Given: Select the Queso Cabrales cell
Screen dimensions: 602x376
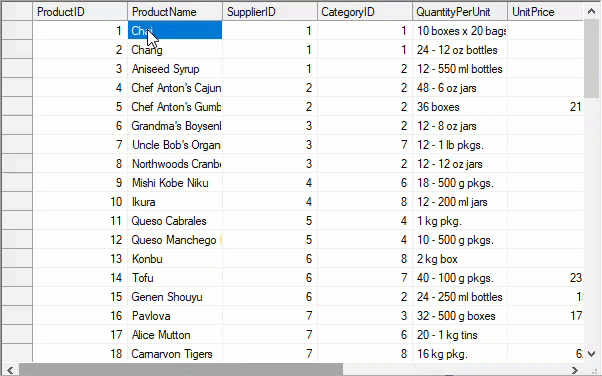Looking at the screenshot, I should pos(175,220).
